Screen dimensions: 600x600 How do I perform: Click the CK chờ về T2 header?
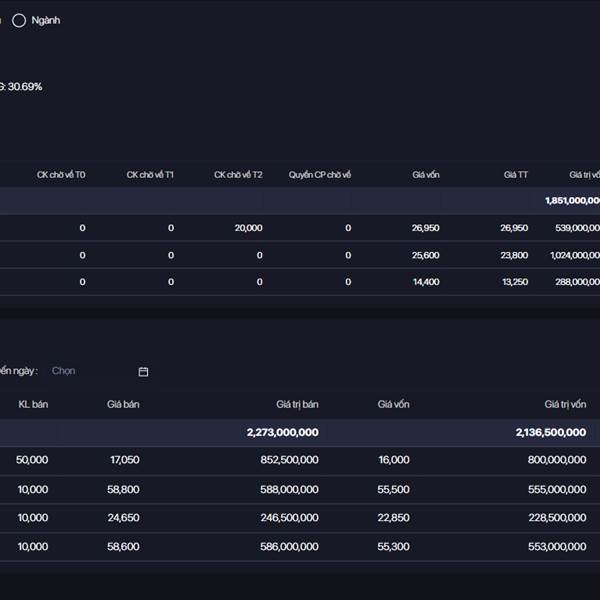tap(238, 175)
